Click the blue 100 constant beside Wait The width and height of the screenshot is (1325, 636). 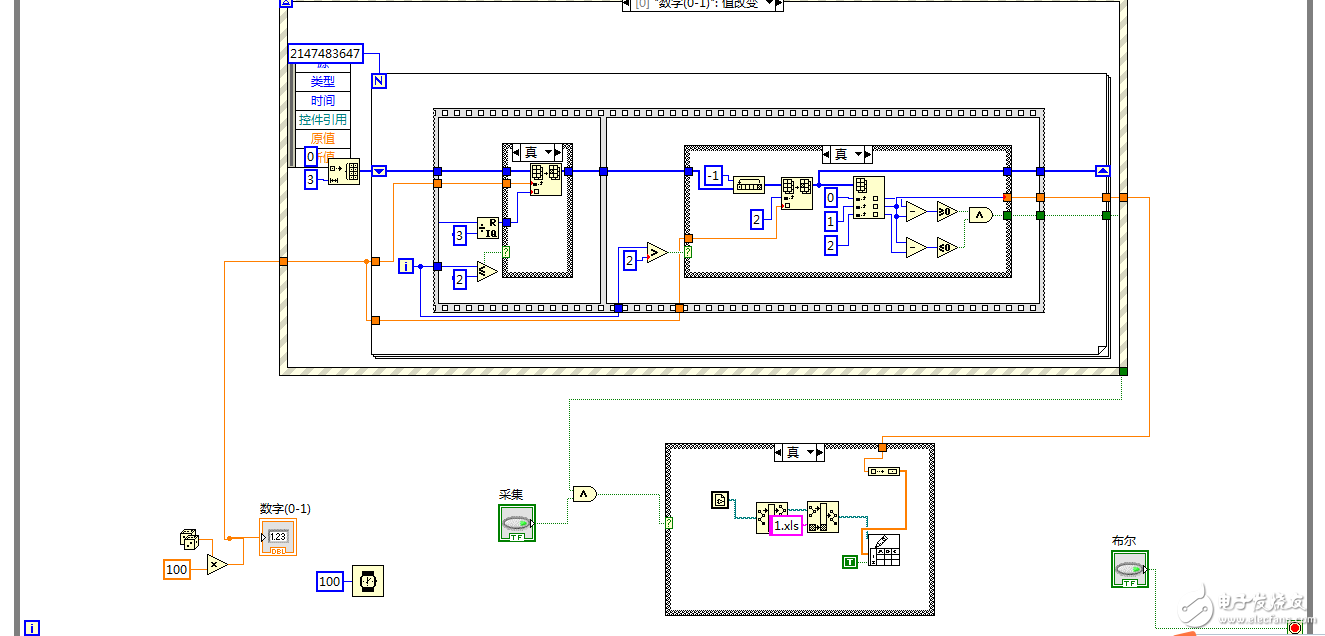click(x=330, y=581)
